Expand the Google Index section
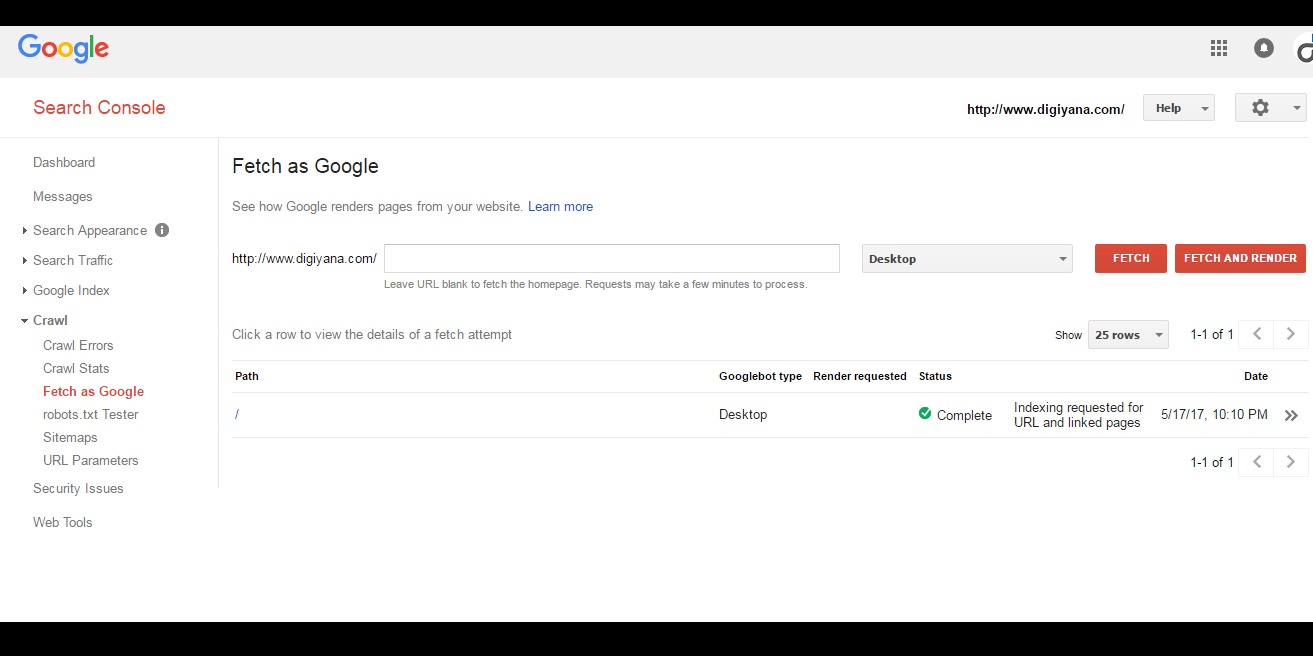Screen dimensions: 1313x656 25,291
